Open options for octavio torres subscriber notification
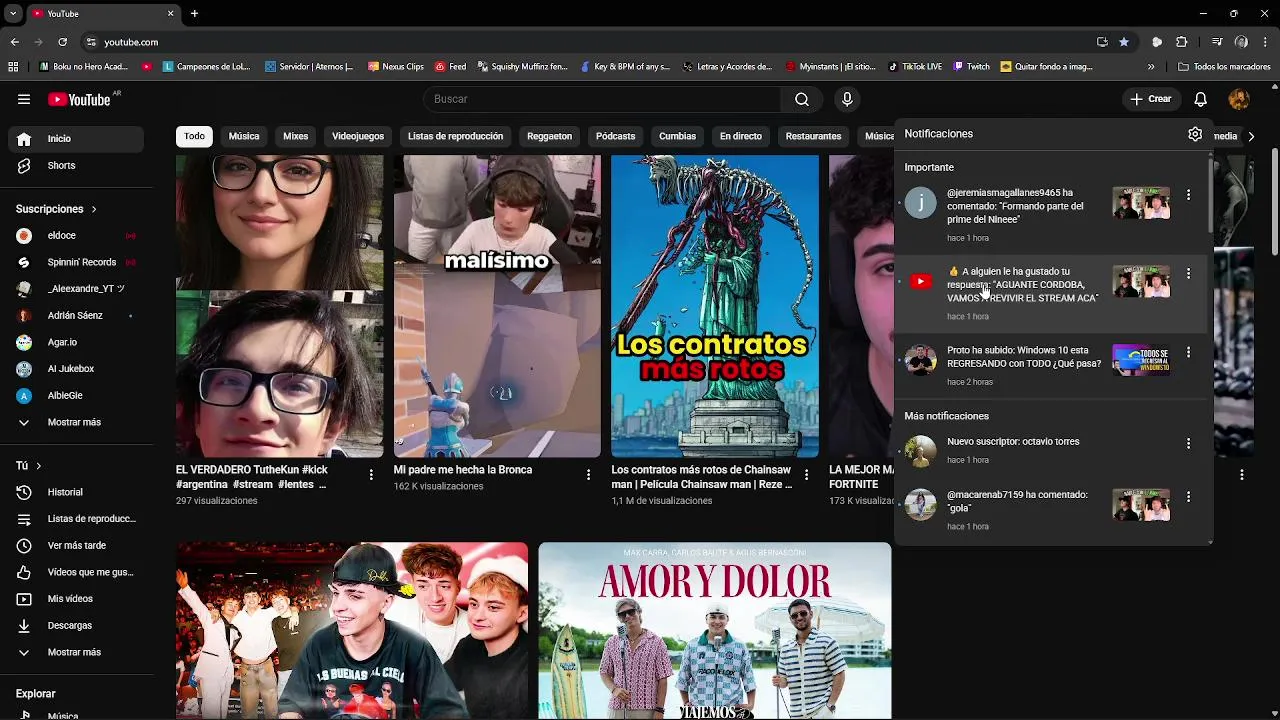Screen dimensions: 1280x720 (x=1188, y=443)
